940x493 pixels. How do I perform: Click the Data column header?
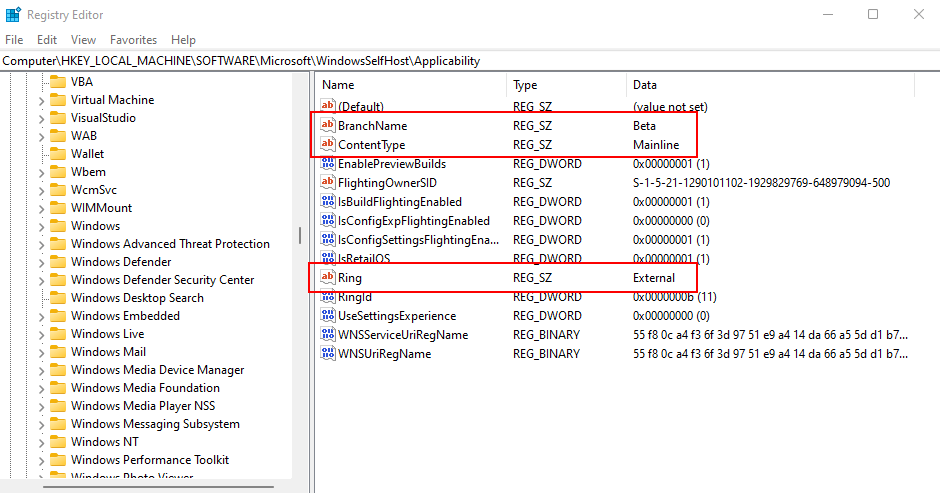pos(770,85)
